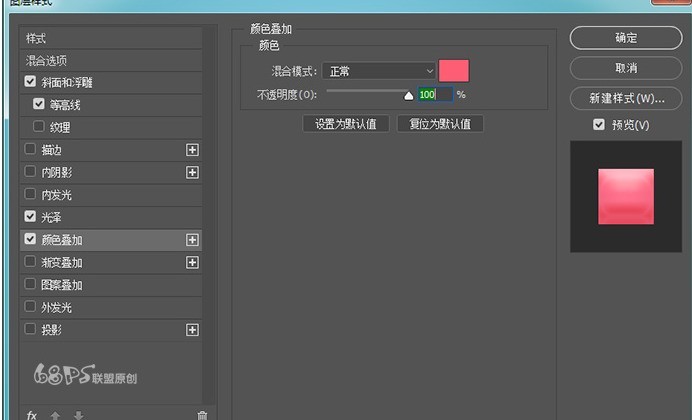The image size is (692, 420).
Task: Add another Gradient Overlay (渐变叠加) with plus icon
Action: click(x=192, y=262)
